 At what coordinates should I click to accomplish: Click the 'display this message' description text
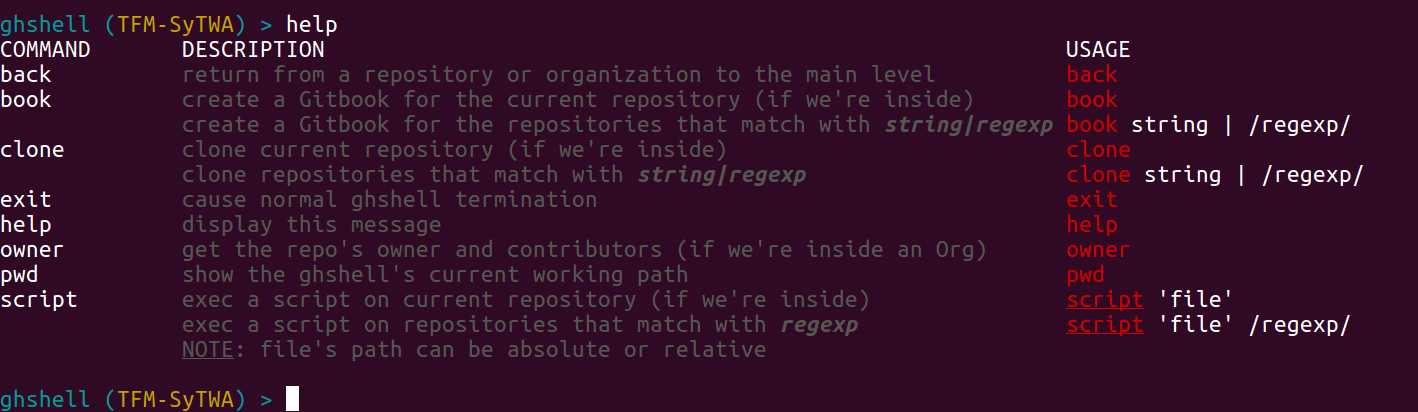(311, 224)
